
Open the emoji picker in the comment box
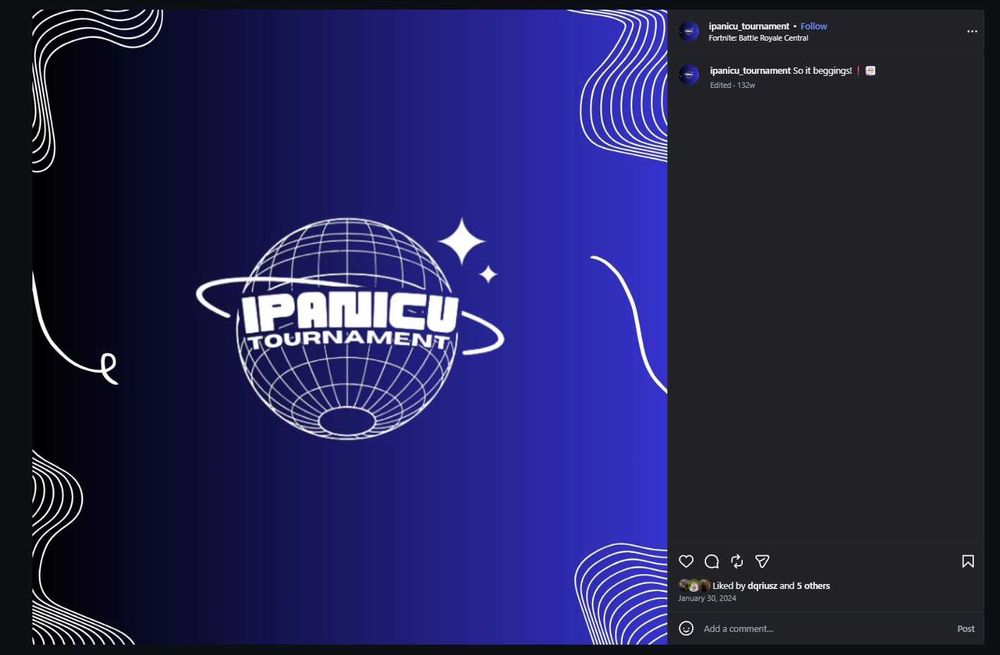coord(686,628)
